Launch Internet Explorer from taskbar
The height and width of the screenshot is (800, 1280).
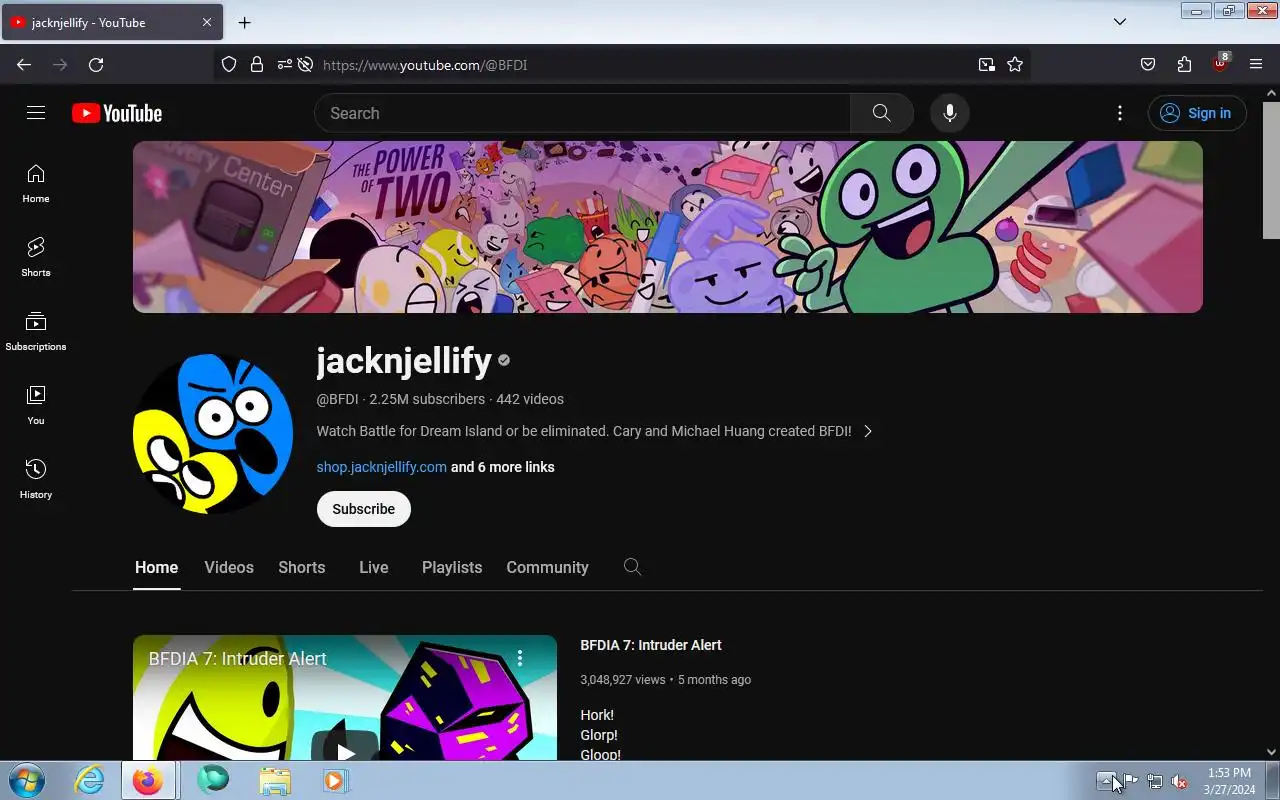pyautogui.click(x=90, y=780)
